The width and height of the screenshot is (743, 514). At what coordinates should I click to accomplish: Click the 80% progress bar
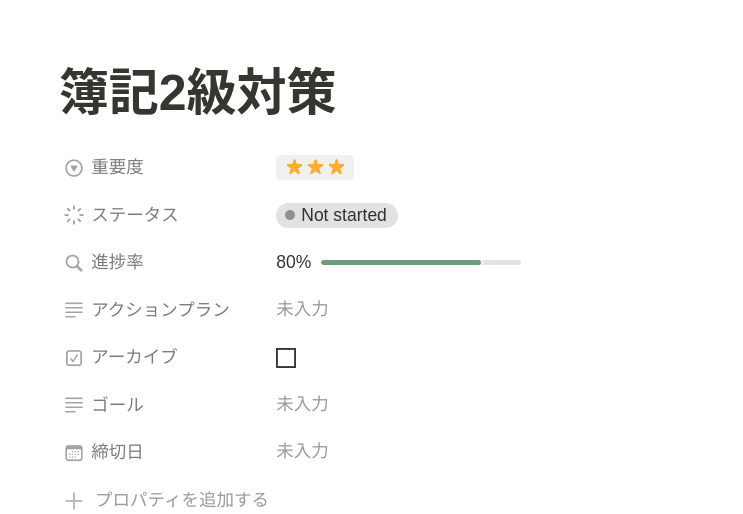point(420,262)
